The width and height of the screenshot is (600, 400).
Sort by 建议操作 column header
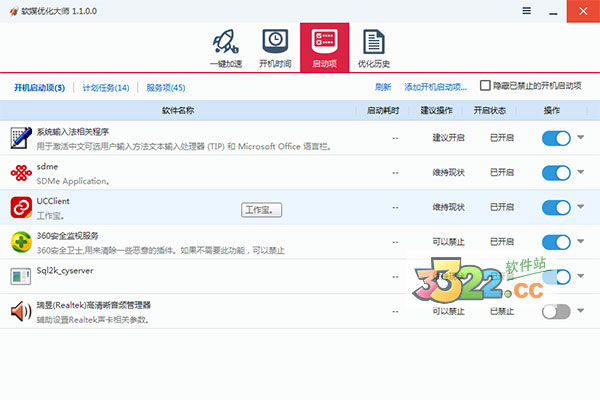[x=437, y=111]
